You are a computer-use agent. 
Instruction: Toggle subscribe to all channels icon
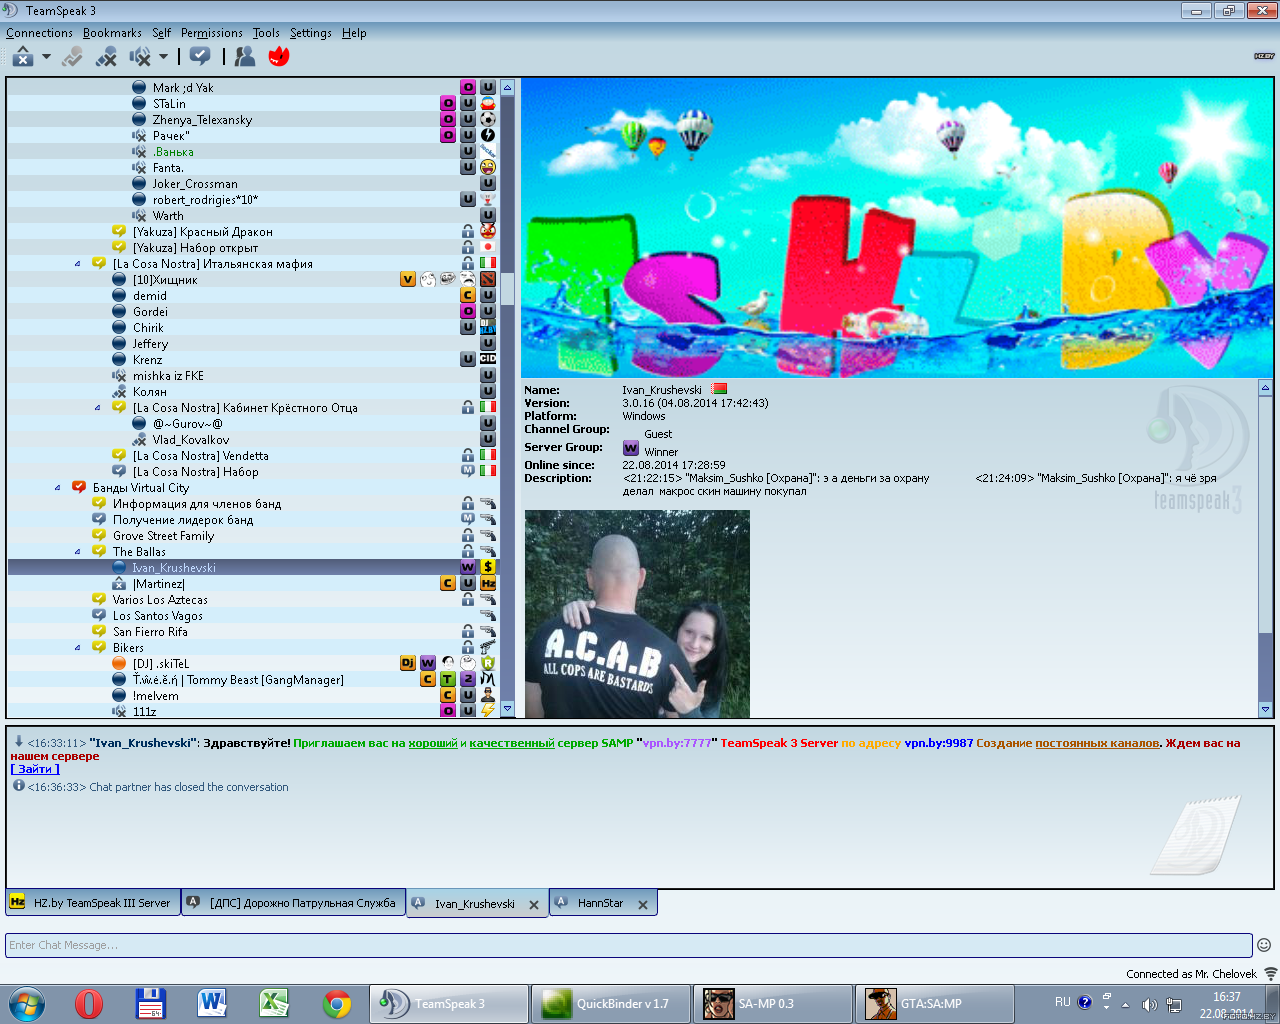tap(200, 57)
